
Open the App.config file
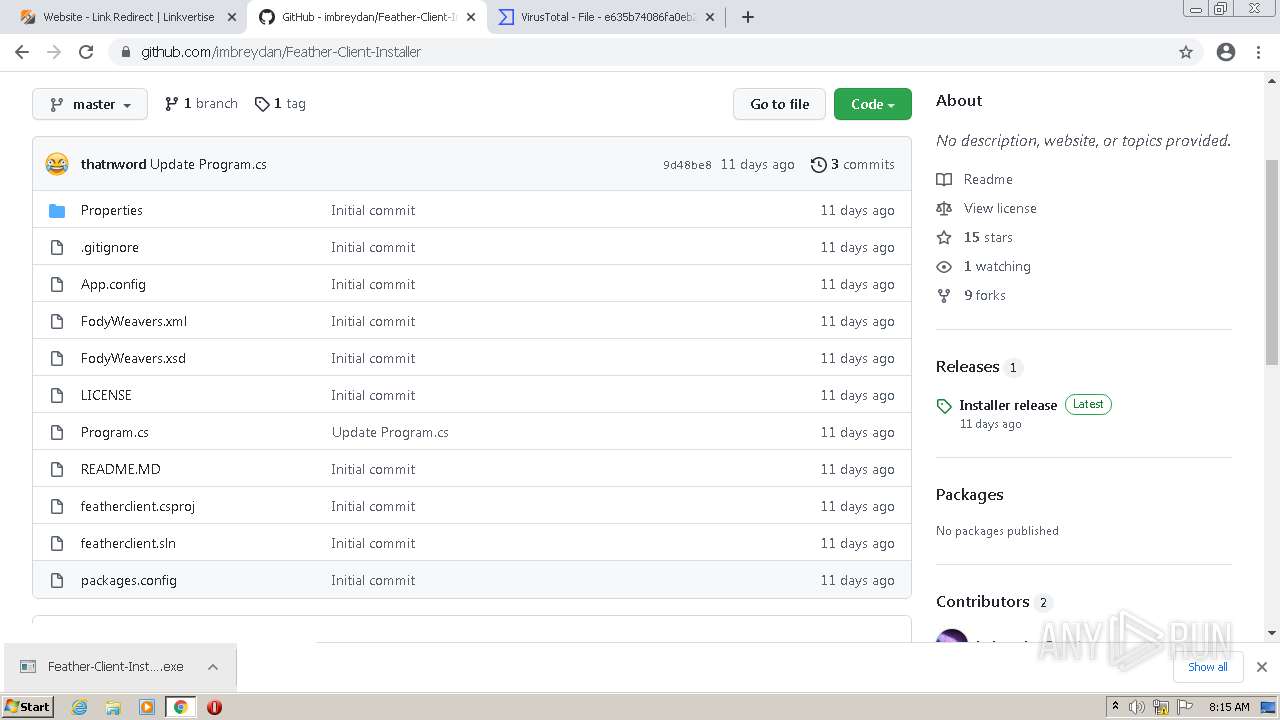point(113,284)
